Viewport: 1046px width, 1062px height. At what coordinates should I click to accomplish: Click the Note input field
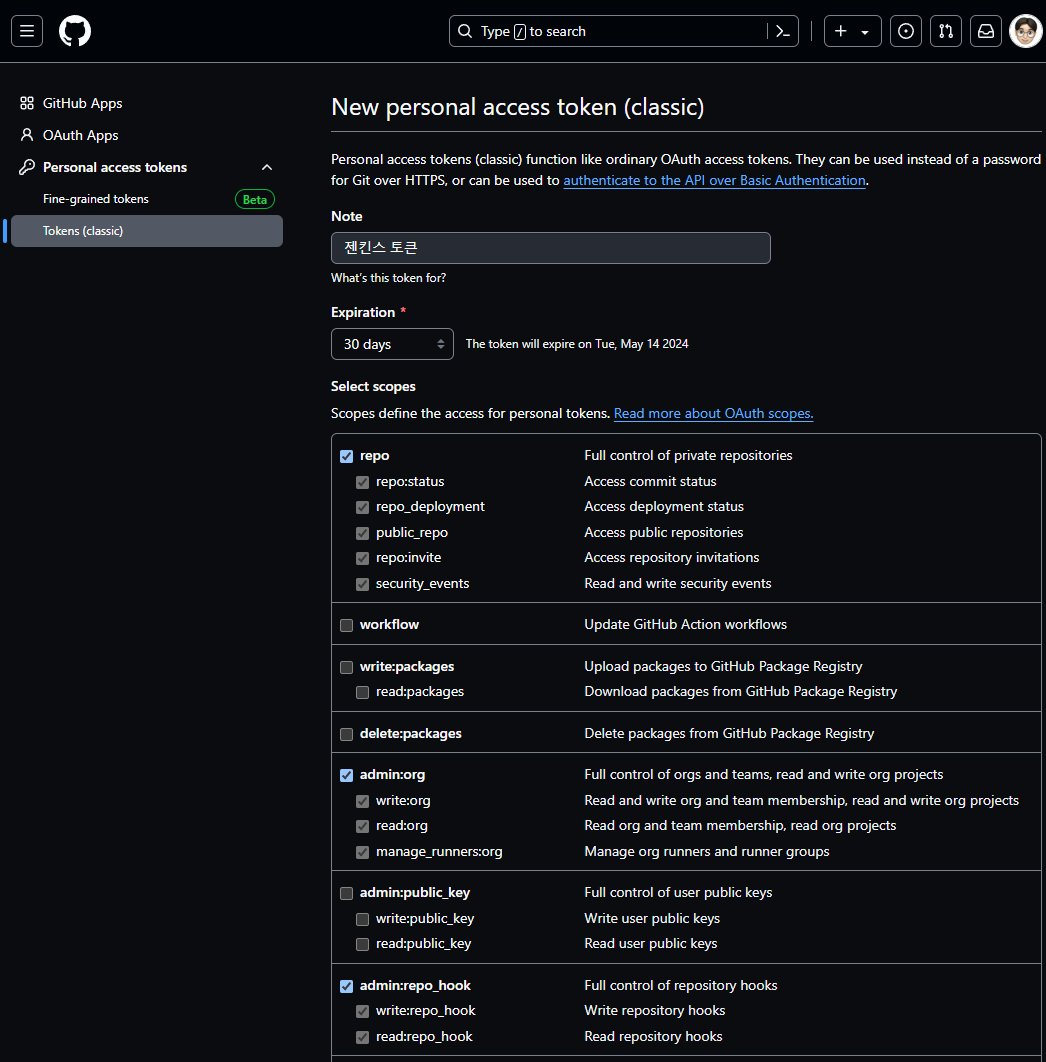pyautogui.click(x=551, y=248)
